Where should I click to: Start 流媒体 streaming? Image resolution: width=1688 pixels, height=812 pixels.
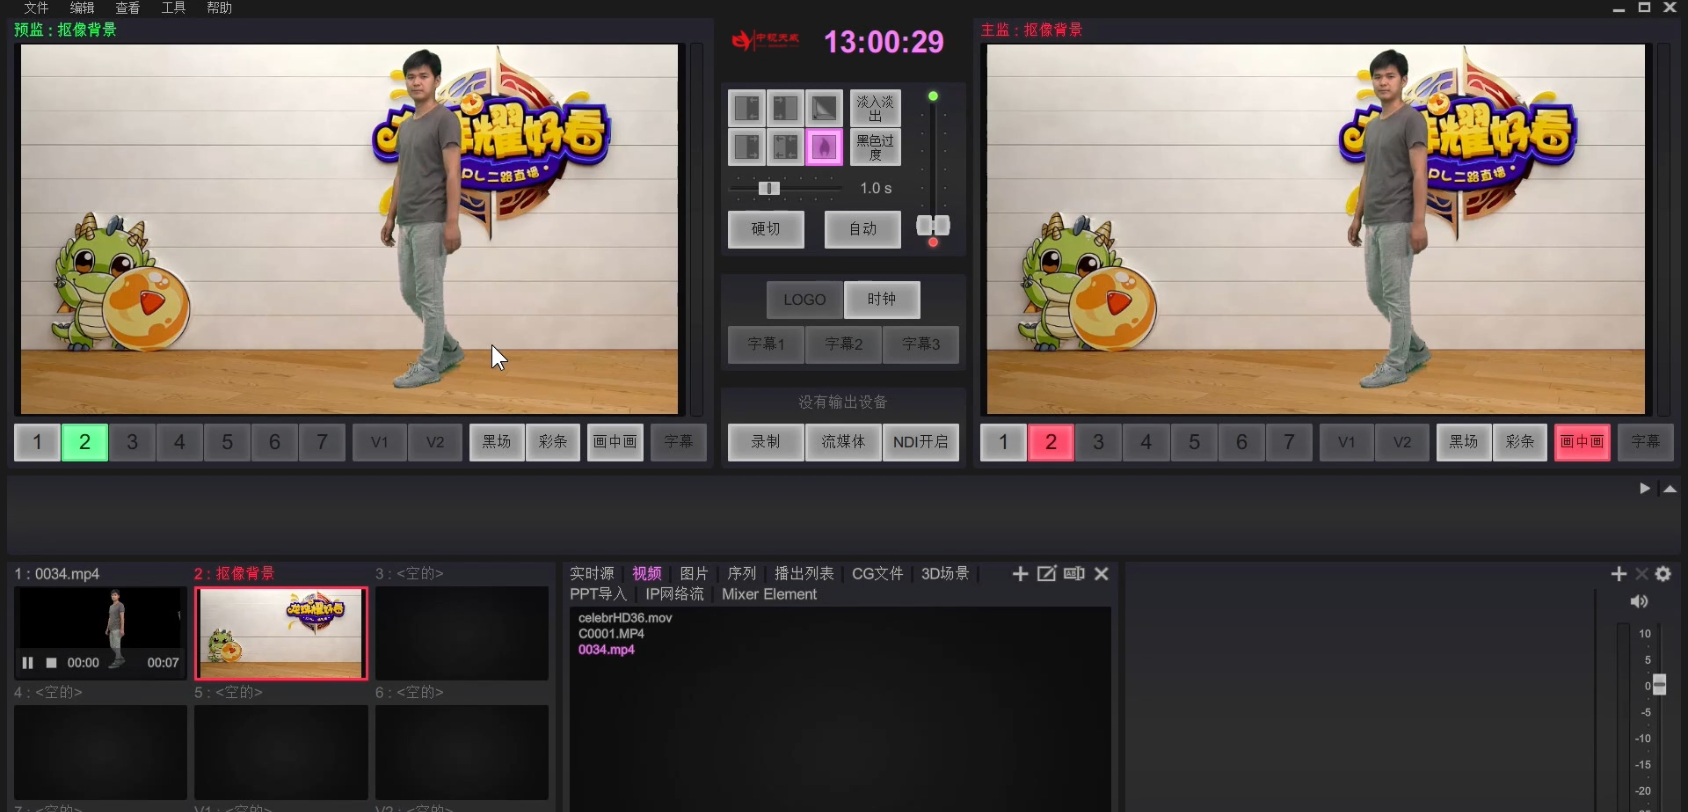843,442
